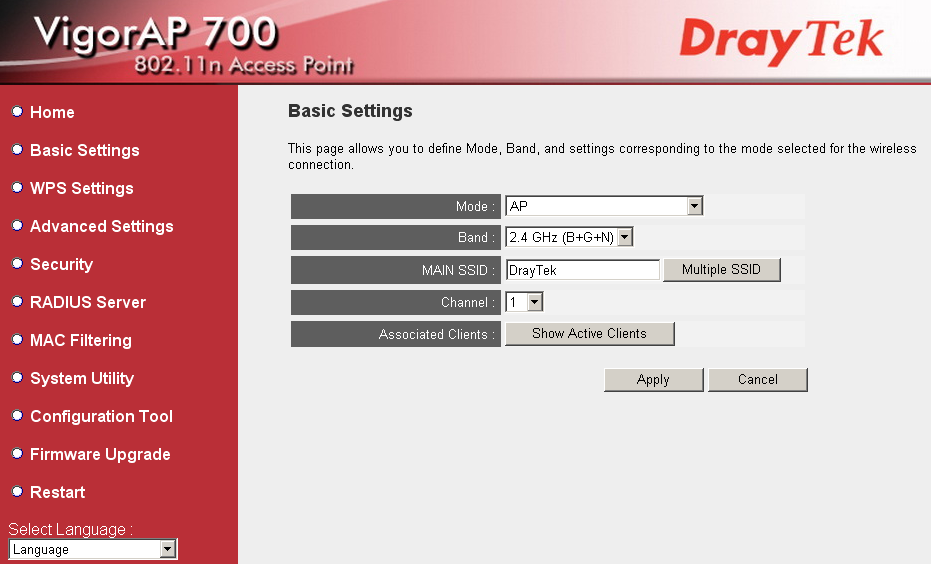
Task: Open WPS Settings page
Action: [x=82, y=188]
